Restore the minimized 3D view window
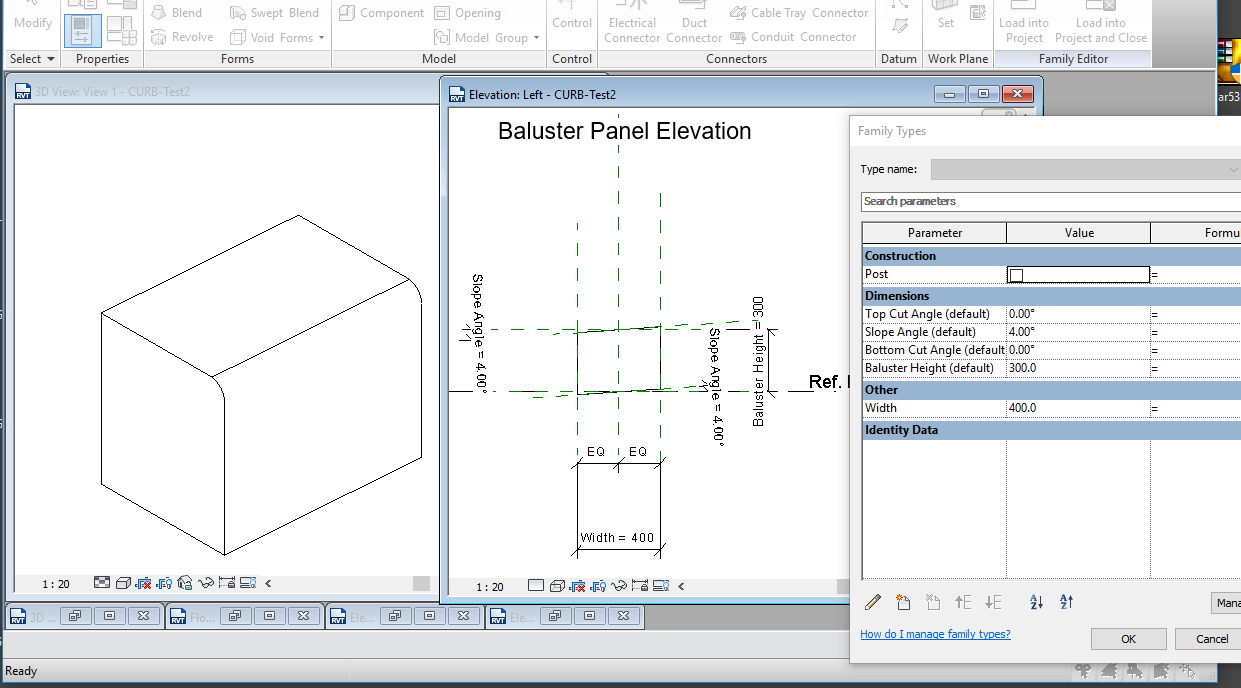This screenshot has width=1241, height=688. (75, 616)
